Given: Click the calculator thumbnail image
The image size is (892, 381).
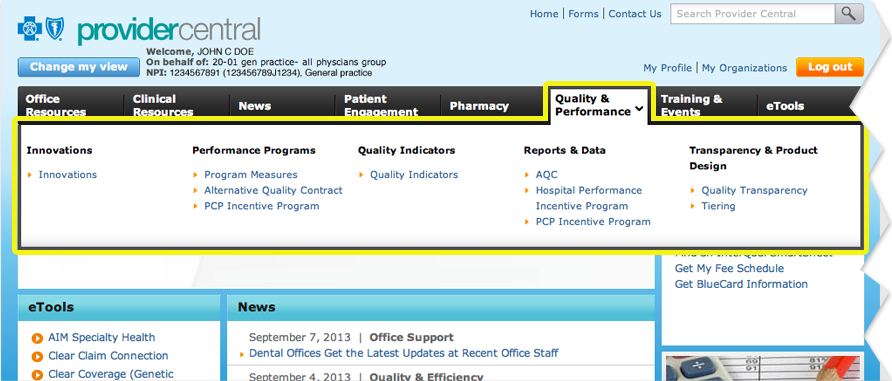Looking at the screenshot, I should (x=764, y=367).
